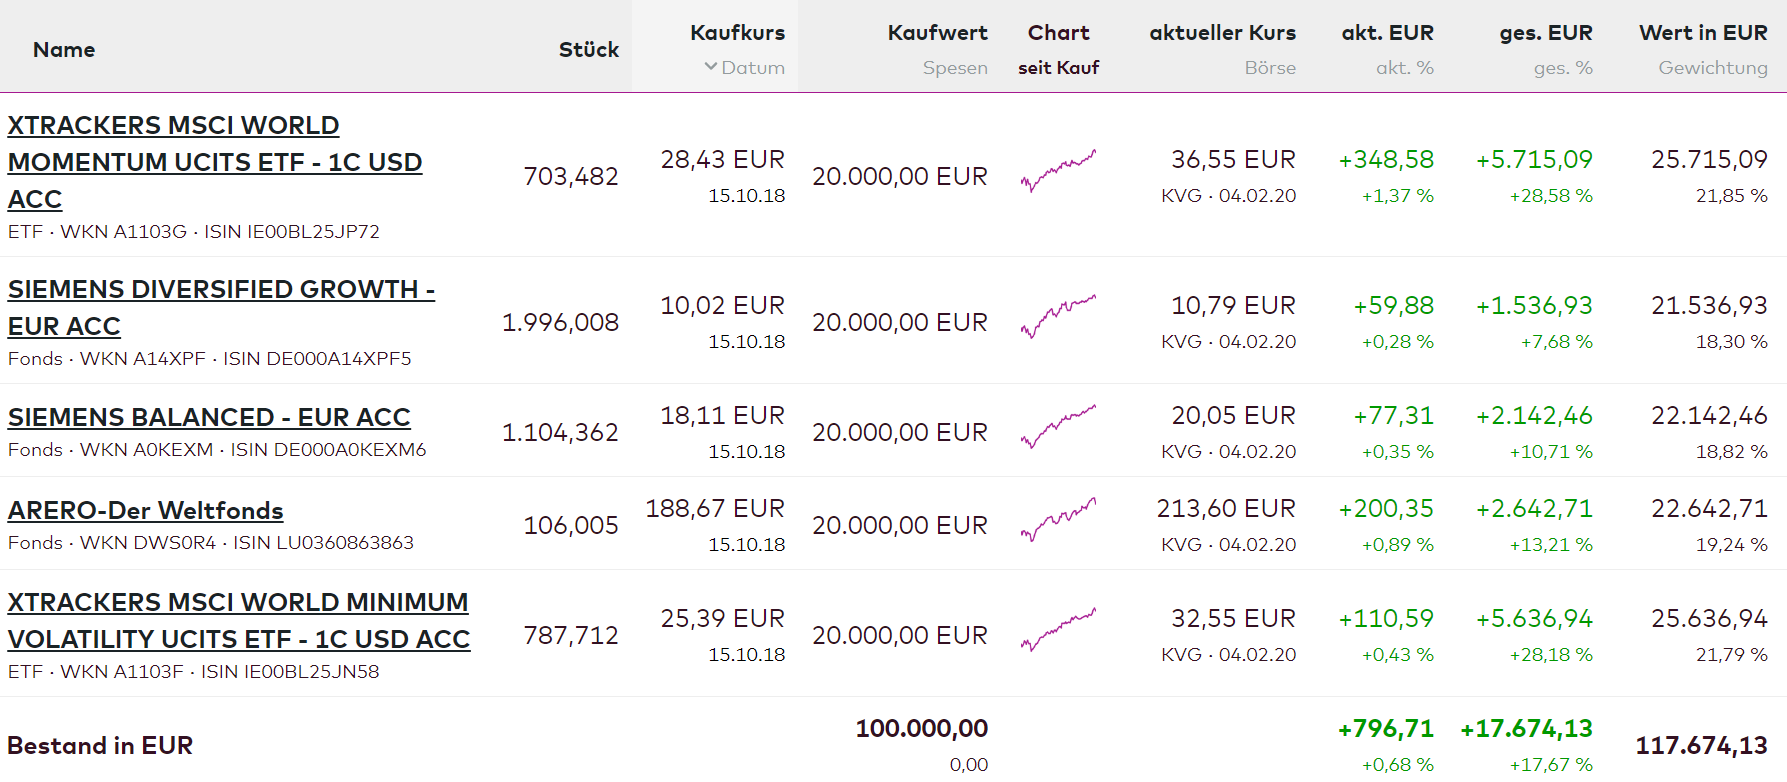
Task: Sort by the ges. EUR column header
Action: (1545, 33)
